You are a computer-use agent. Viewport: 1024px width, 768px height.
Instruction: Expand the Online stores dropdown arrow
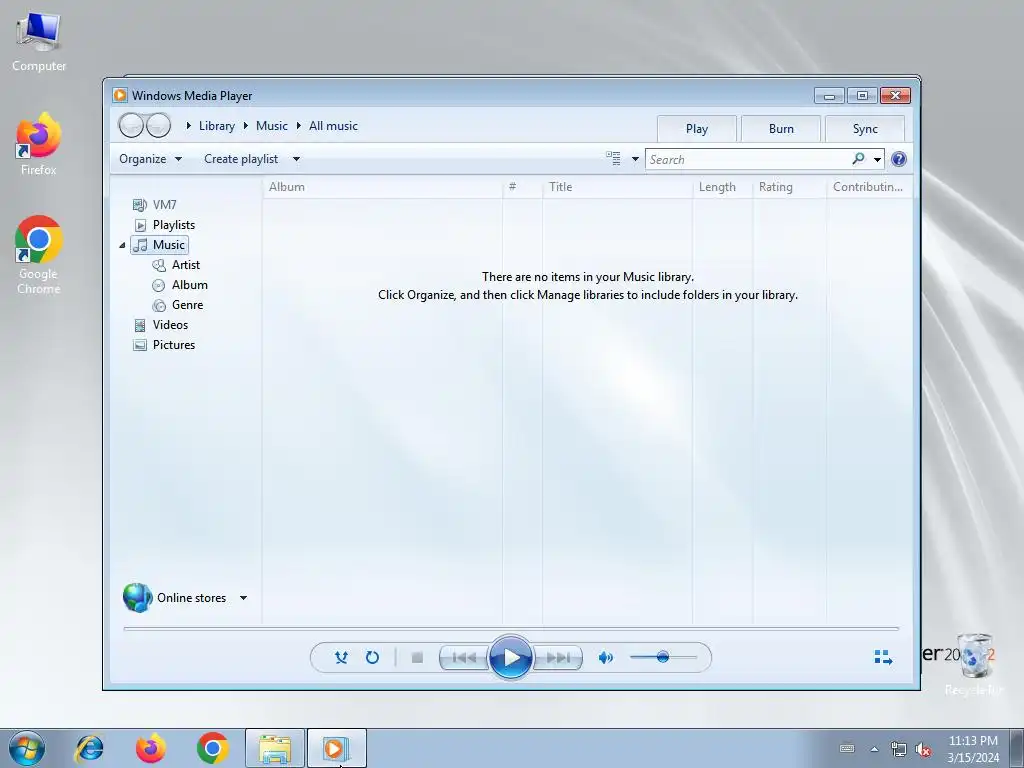click(243, 598)
